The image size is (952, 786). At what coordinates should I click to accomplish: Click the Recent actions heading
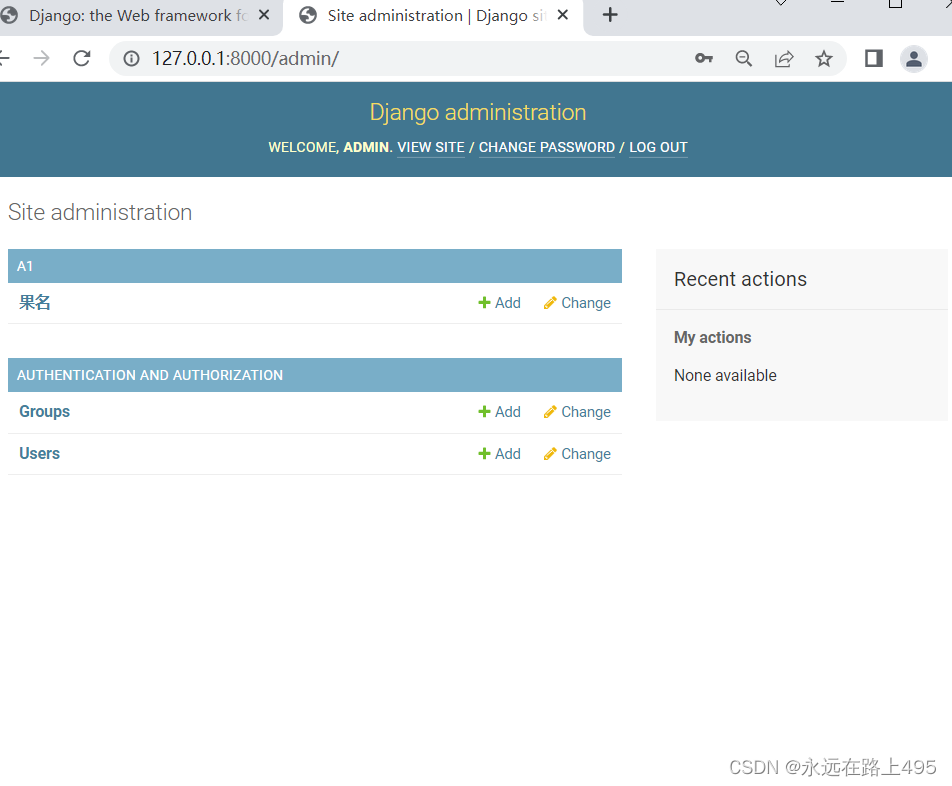pyautogui.click(x=740, y=279)
